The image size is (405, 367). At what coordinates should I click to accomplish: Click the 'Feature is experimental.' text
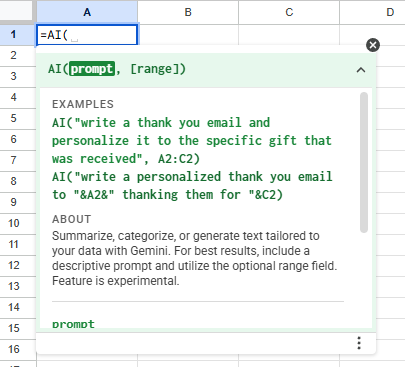tap(116, 281)
